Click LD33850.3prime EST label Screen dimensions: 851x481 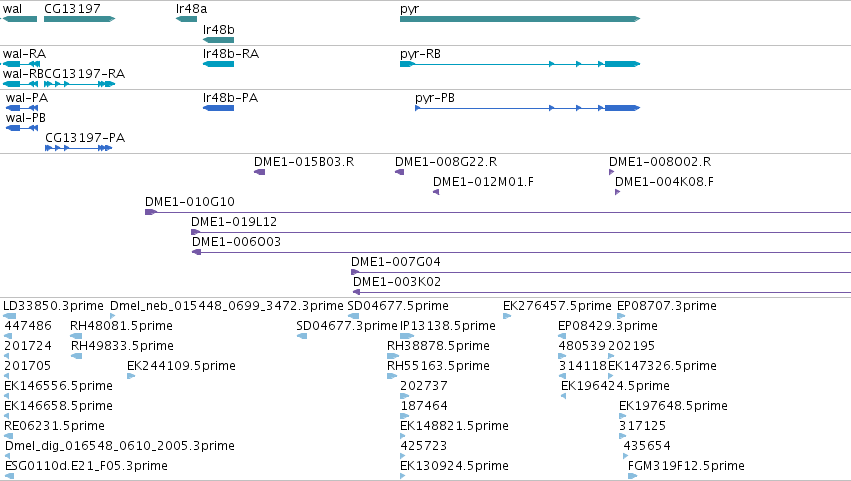click(x=53, y=306)
